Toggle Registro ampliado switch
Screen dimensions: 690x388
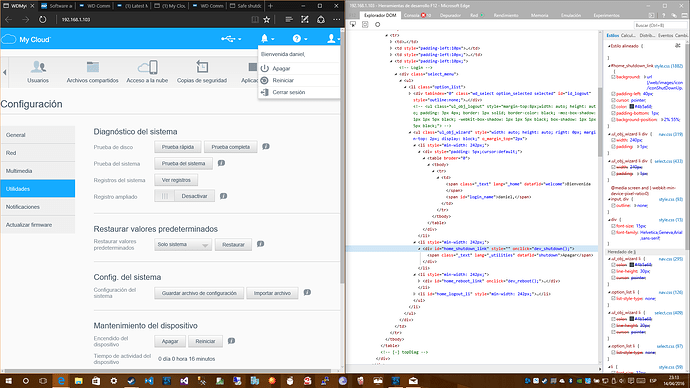184,196
